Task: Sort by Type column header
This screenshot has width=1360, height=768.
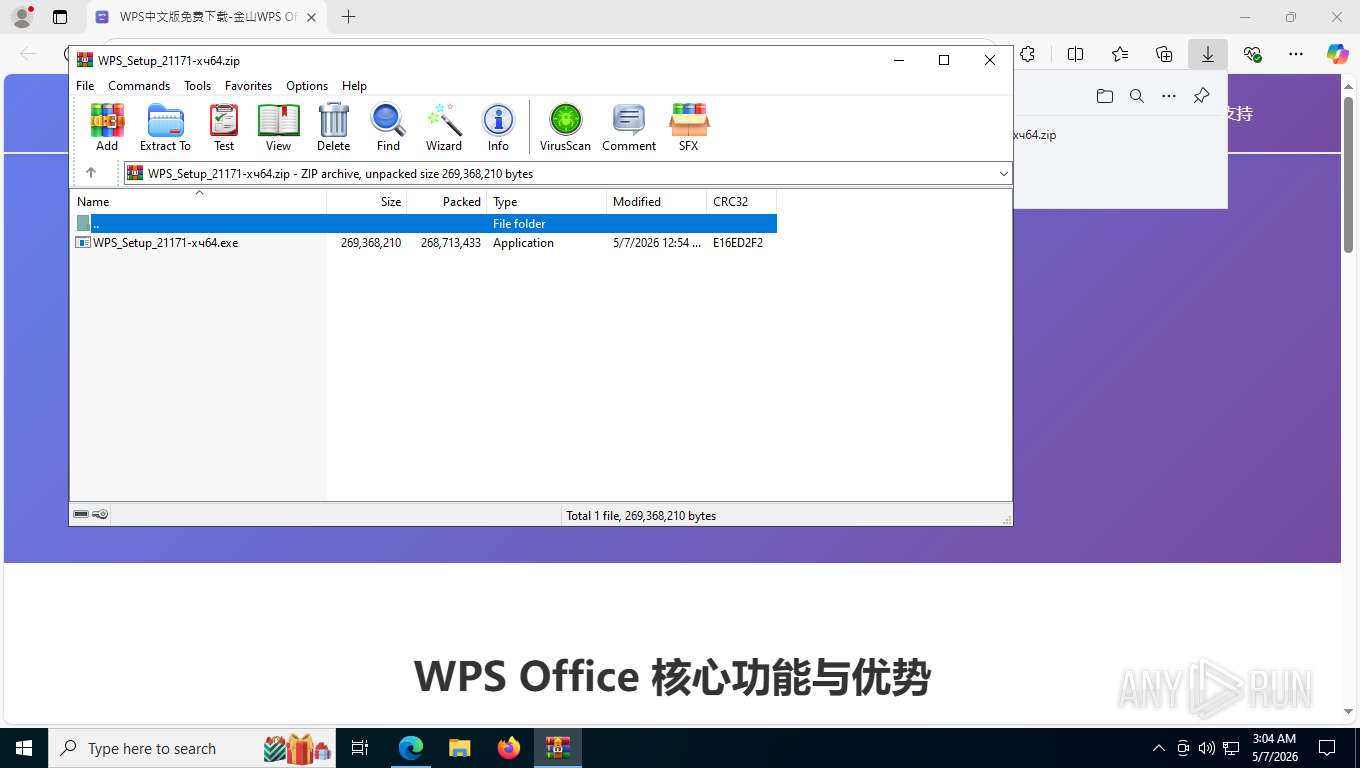Action: click(x=547, y=201)
